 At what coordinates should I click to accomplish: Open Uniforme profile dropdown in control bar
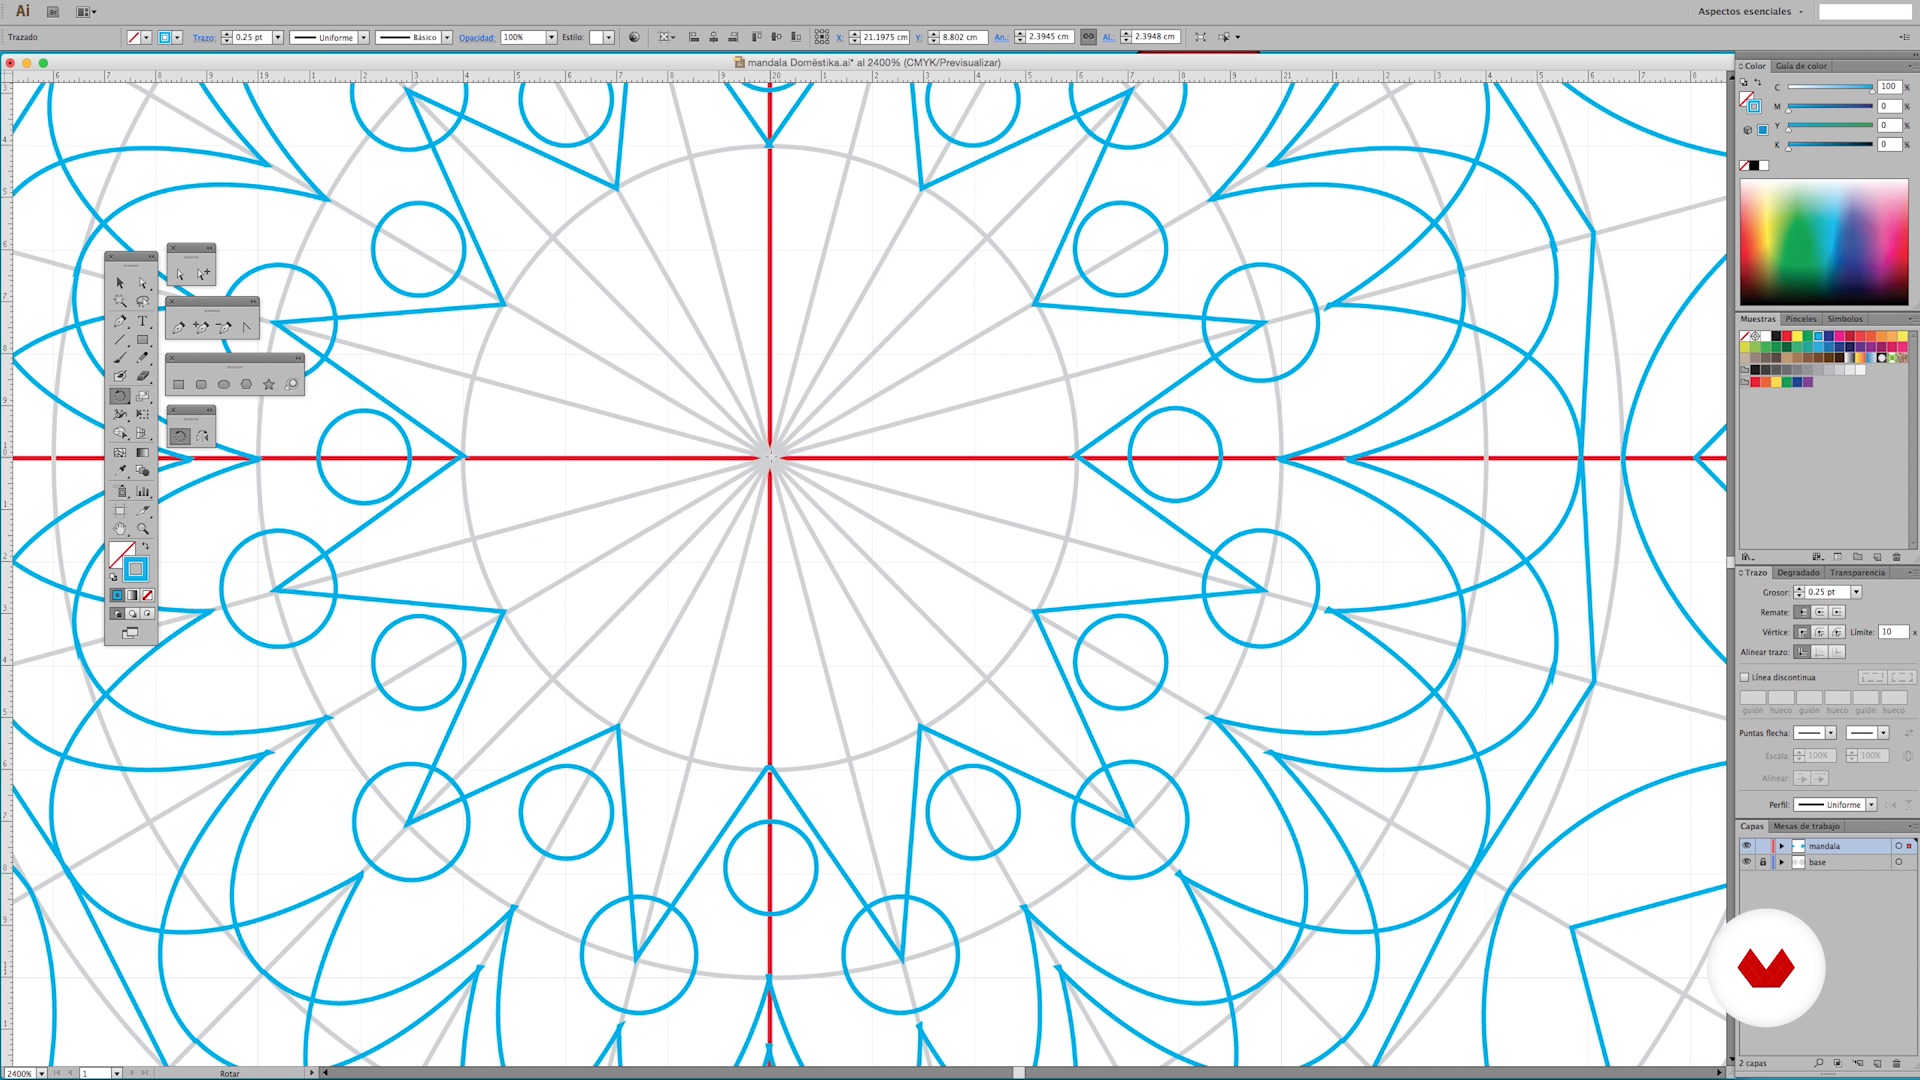[364, 37]
